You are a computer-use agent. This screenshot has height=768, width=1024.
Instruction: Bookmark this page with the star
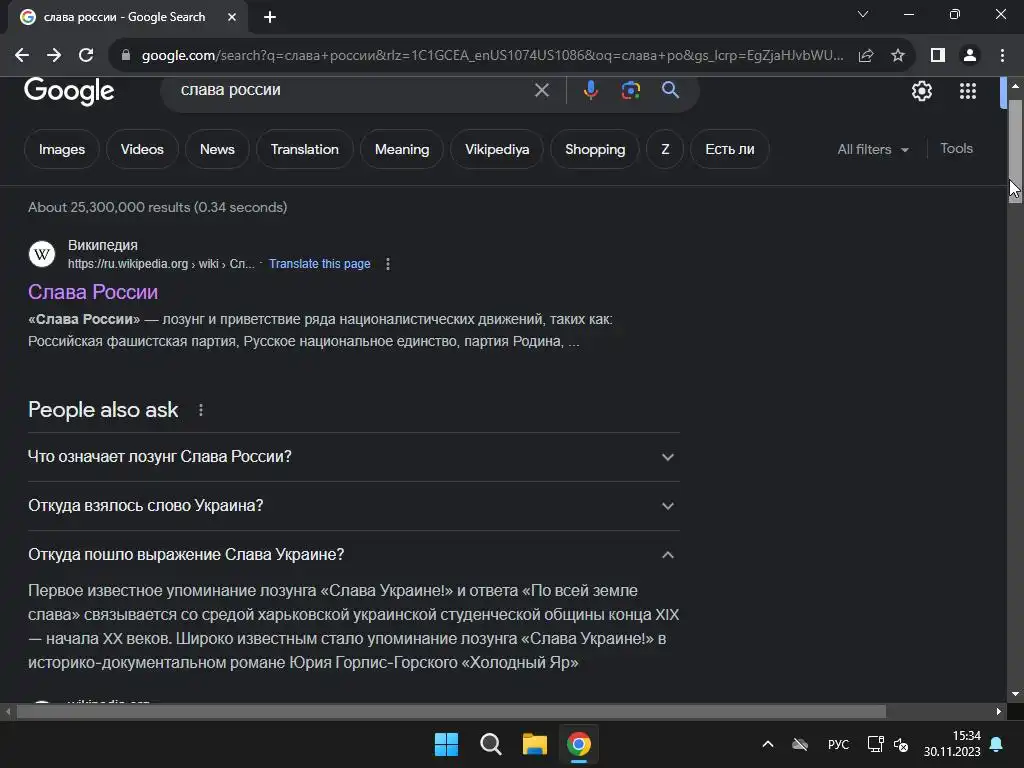pos(898,56)
